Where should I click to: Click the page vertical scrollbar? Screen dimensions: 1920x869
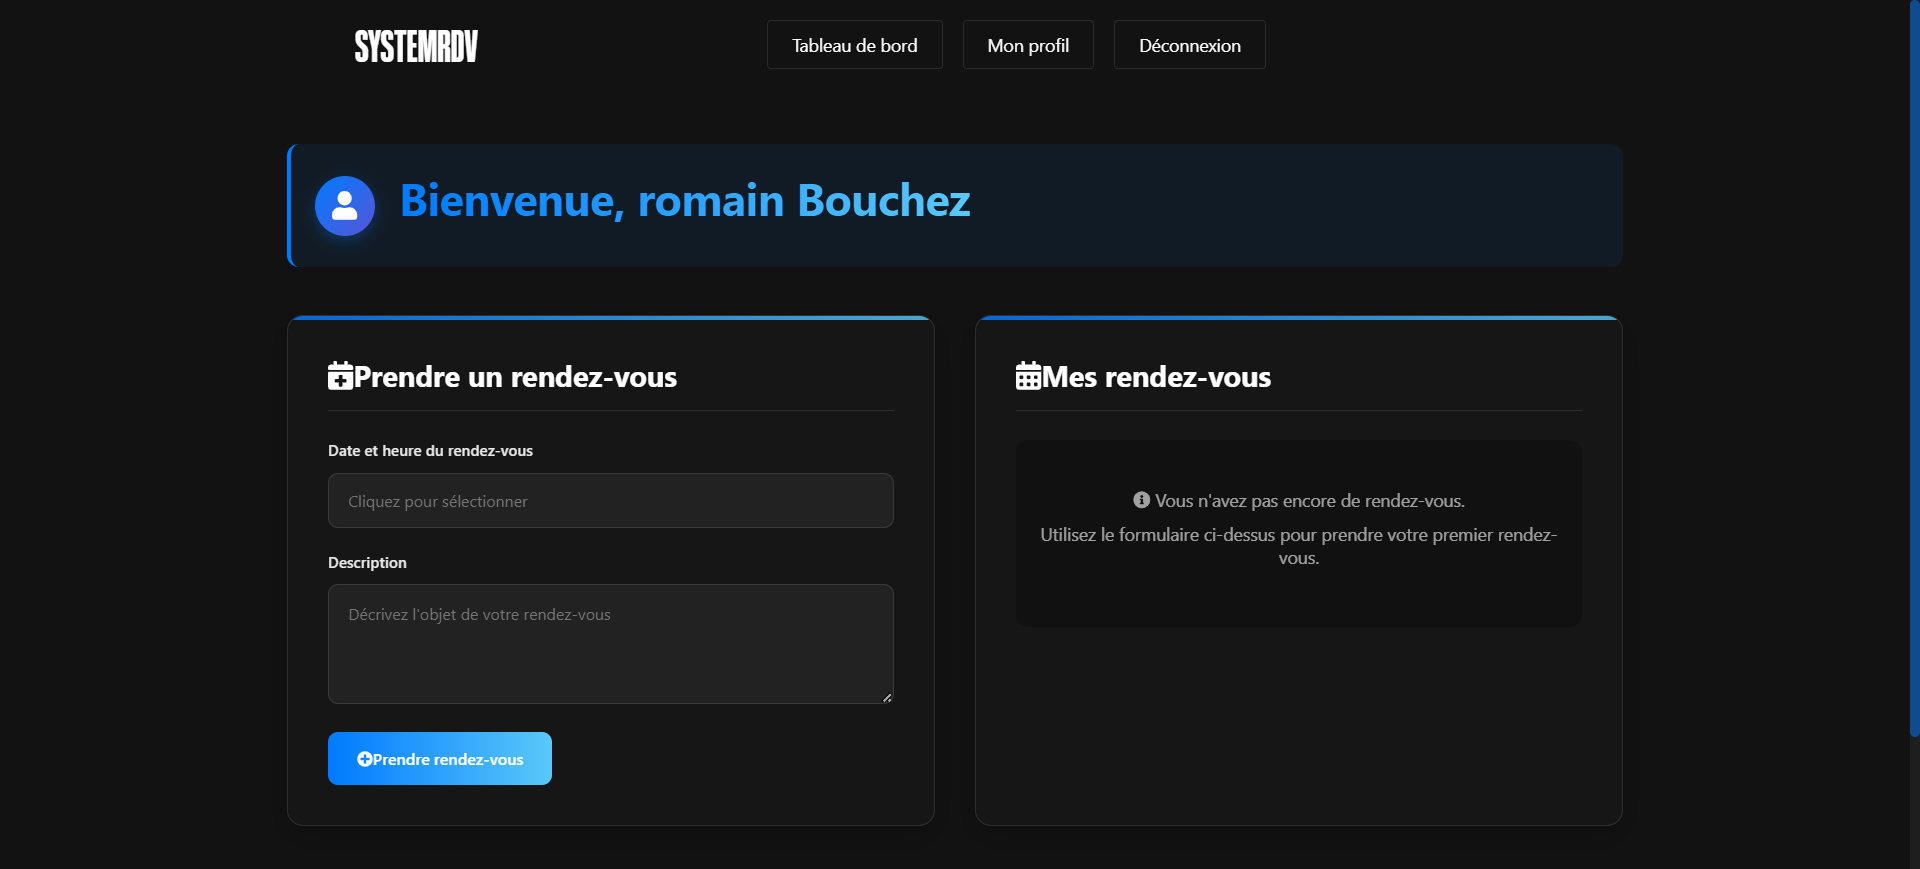[1914, 370]
